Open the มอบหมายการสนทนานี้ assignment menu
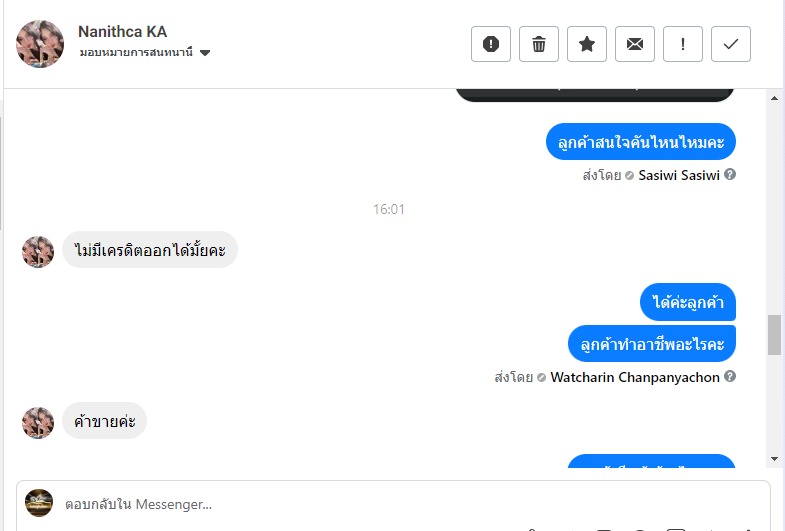The height and width of the screenshot is (531, 785). [x=136, y=52]
